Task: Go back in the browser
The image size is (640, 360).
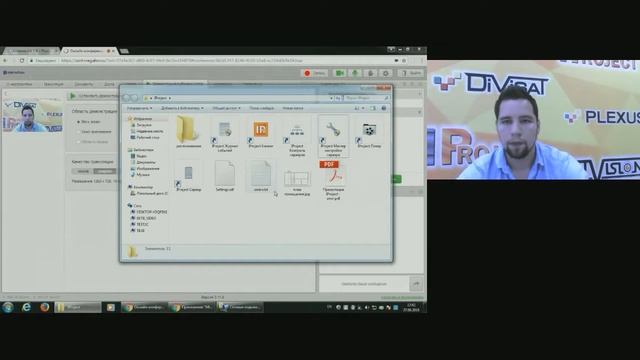Action: 5,60
